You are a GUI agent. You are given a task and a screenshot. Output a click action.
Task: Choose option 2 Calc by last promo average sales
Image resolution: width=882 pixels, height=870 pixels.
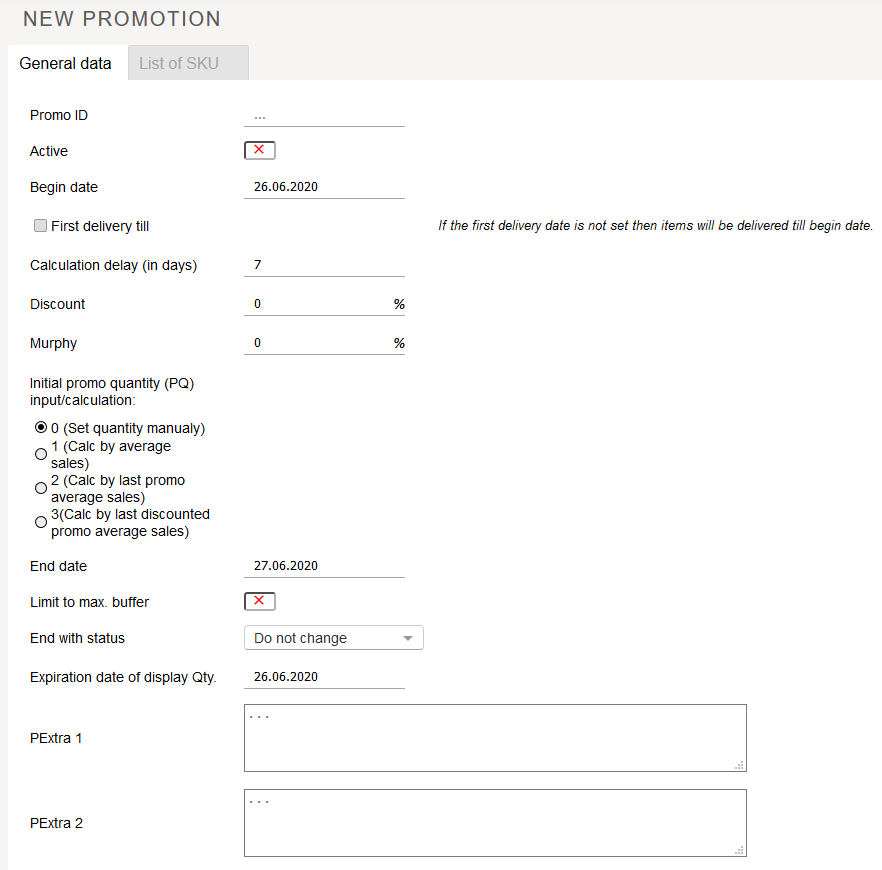pyautogui.click(x=41, y=488)
